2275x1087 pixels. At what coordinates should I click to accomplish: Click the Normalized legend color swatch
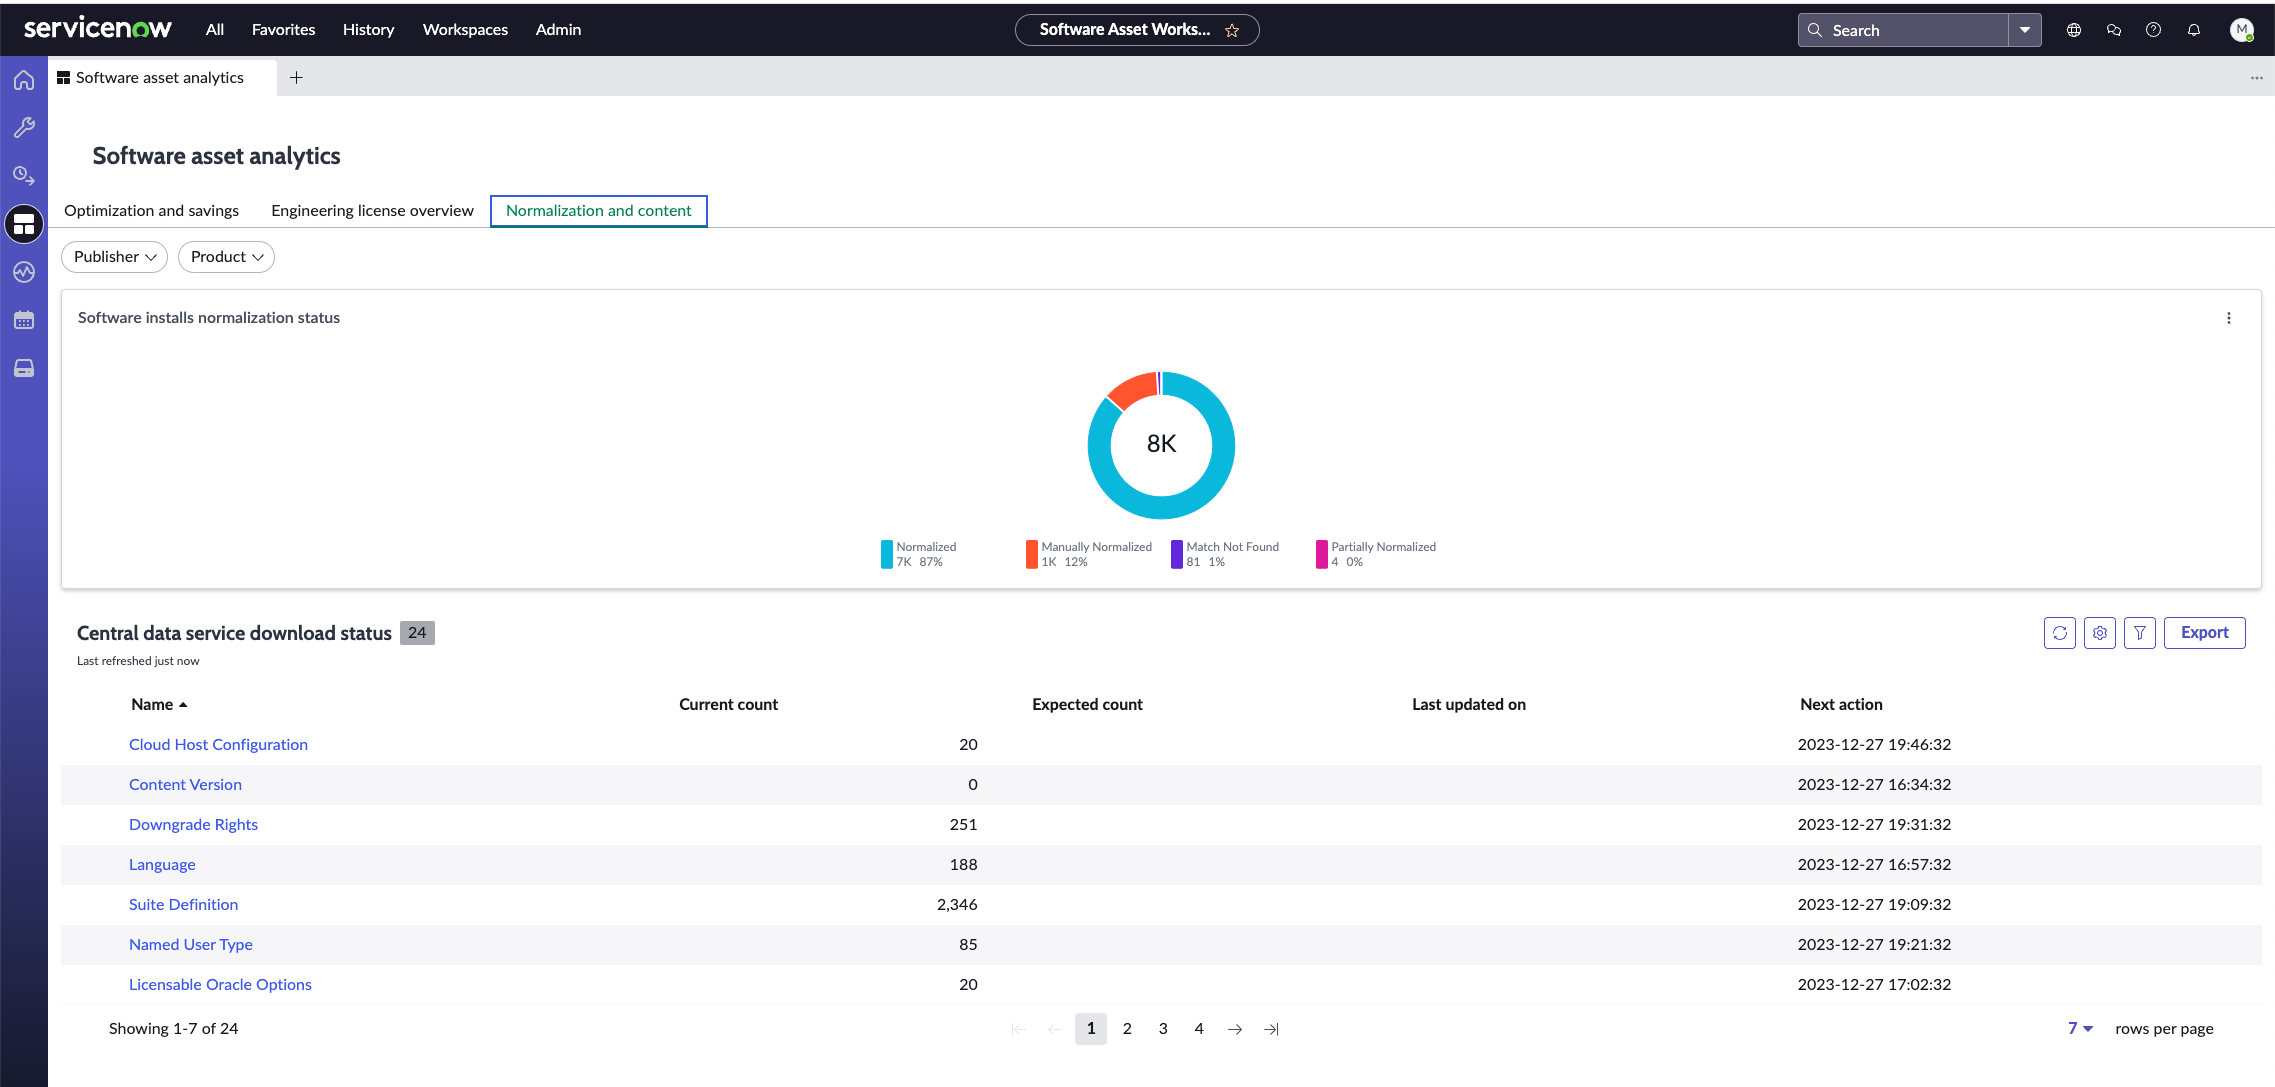[x=886, y=554]
